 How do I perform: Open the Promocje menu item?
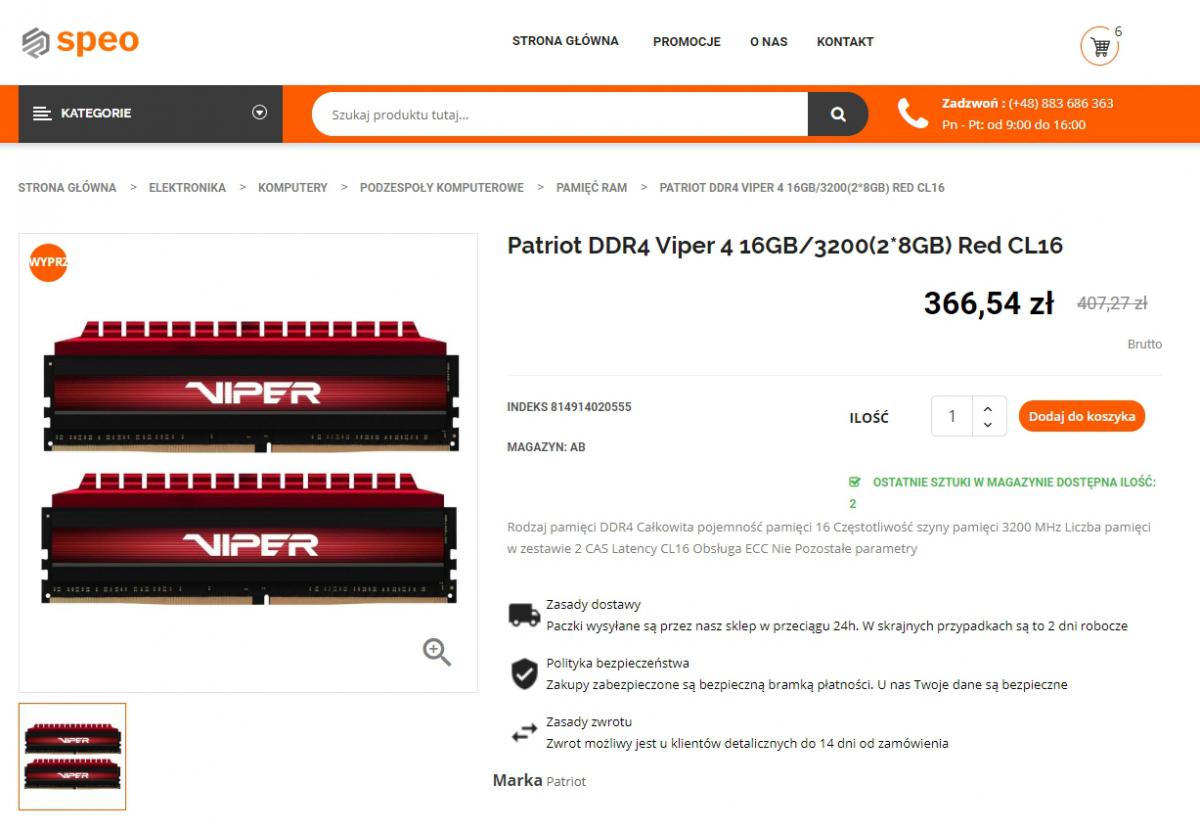(x=687, y=42)
